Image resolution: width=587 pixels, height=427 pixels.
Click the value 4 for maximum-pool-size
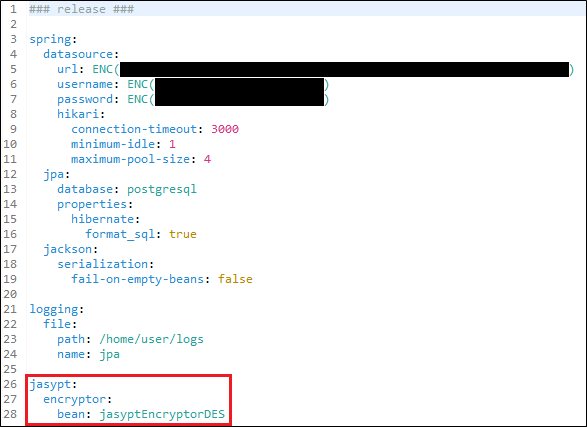point(207,159)
